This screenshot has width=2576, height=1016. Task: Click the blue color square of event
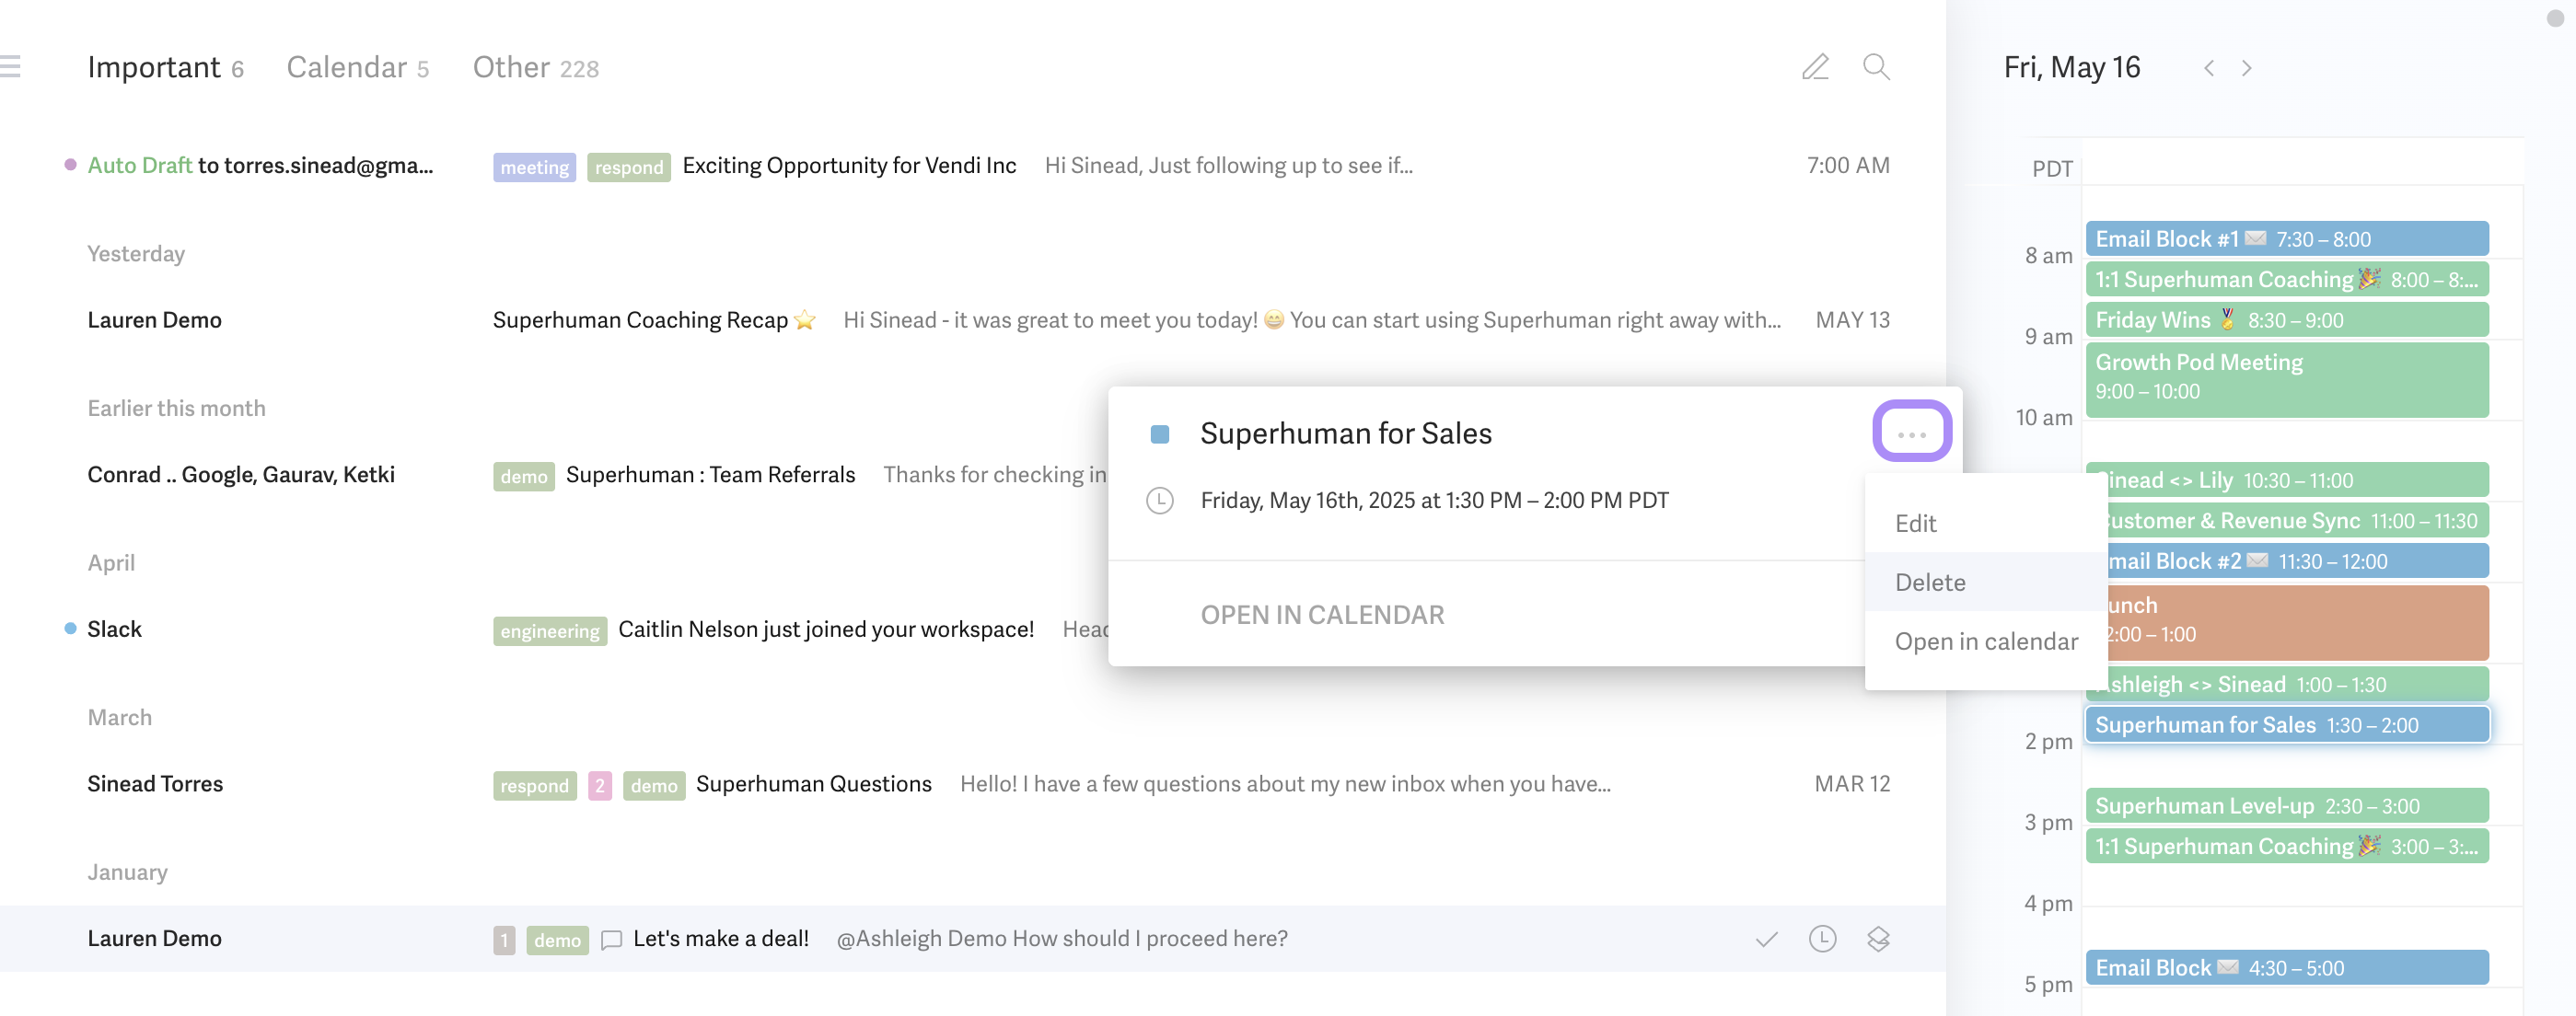(x=1160, y=434)
